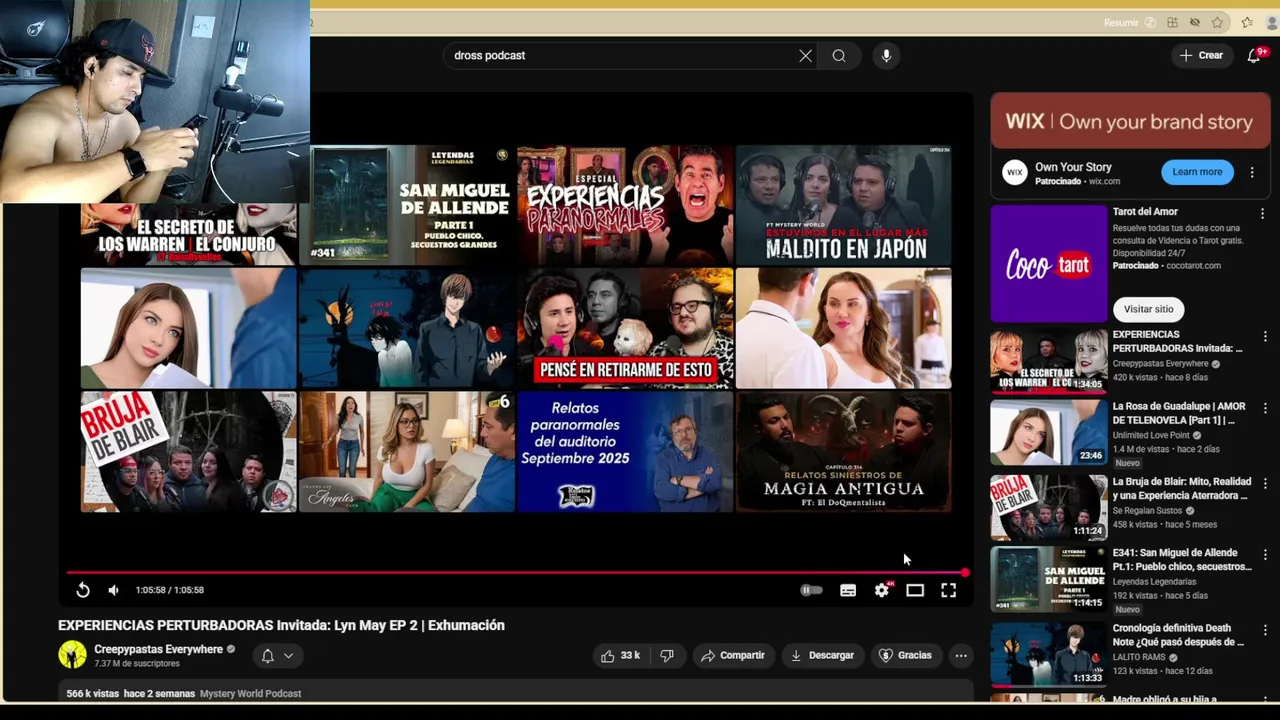Screen dimensions: 1280x720
Task: Add page to favorites star icon
Action: [x=1217, y=23]
